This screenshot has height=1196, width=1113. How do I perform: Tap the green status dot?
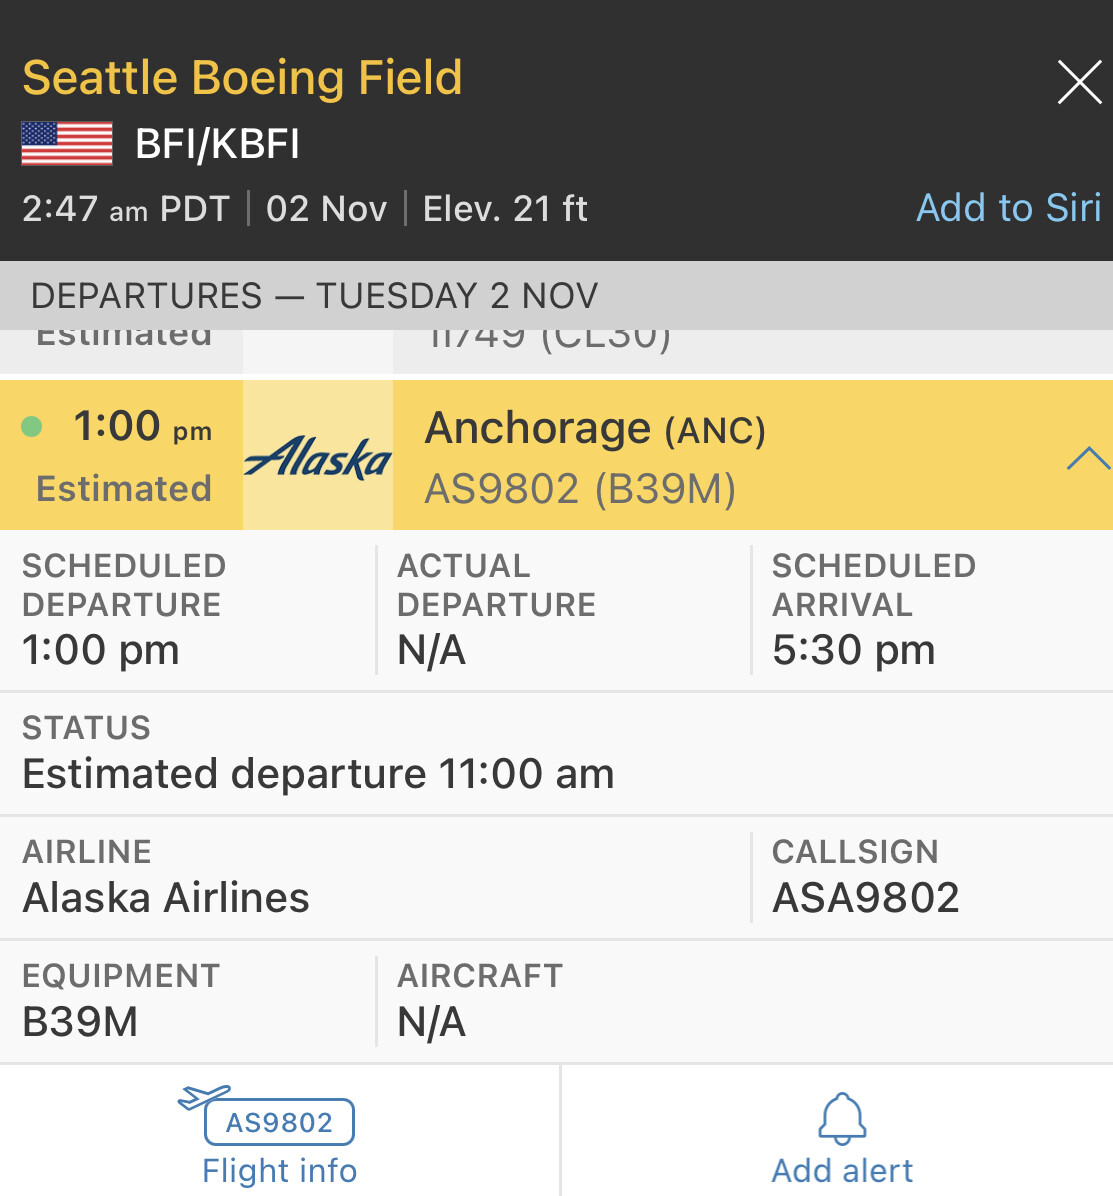tap(32, 427)
